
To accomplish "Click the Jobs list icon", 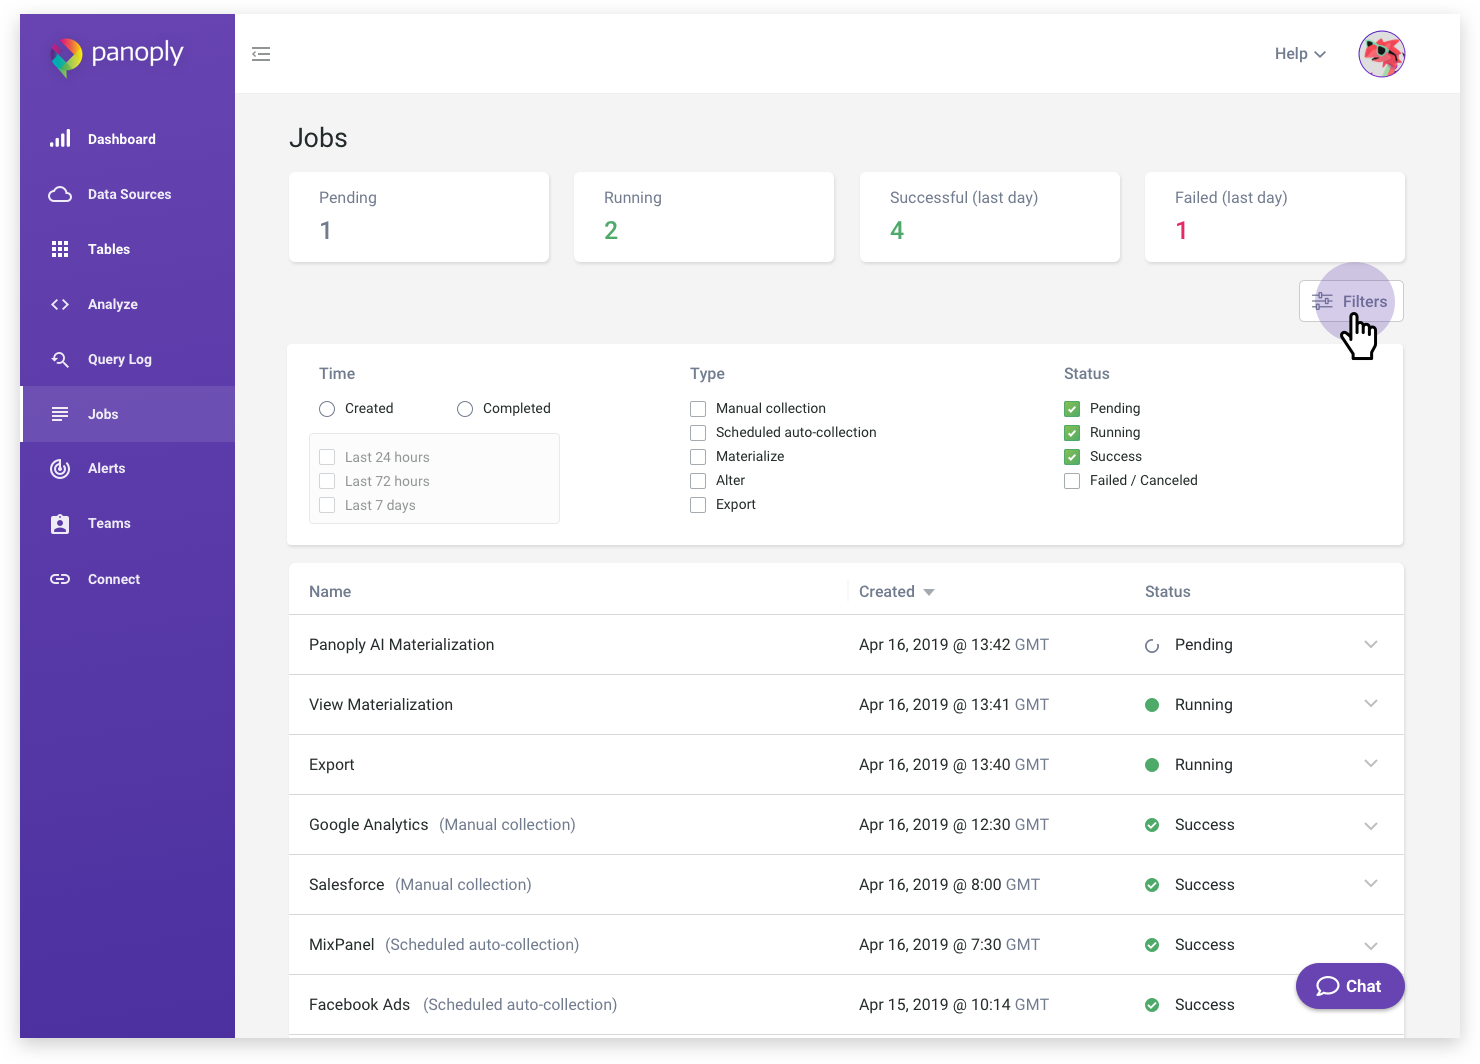I will (x=60, y=414).
